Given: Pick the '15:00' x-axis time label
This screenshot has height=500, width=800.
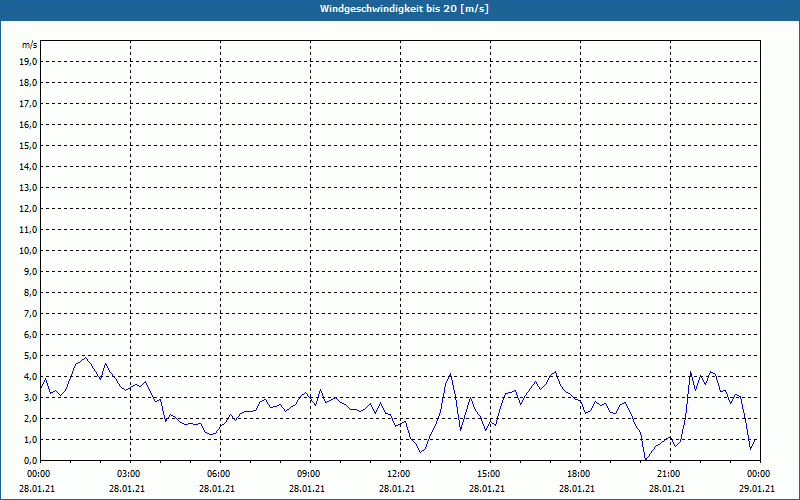Looking at the screenshot, I should click(488, 474).
